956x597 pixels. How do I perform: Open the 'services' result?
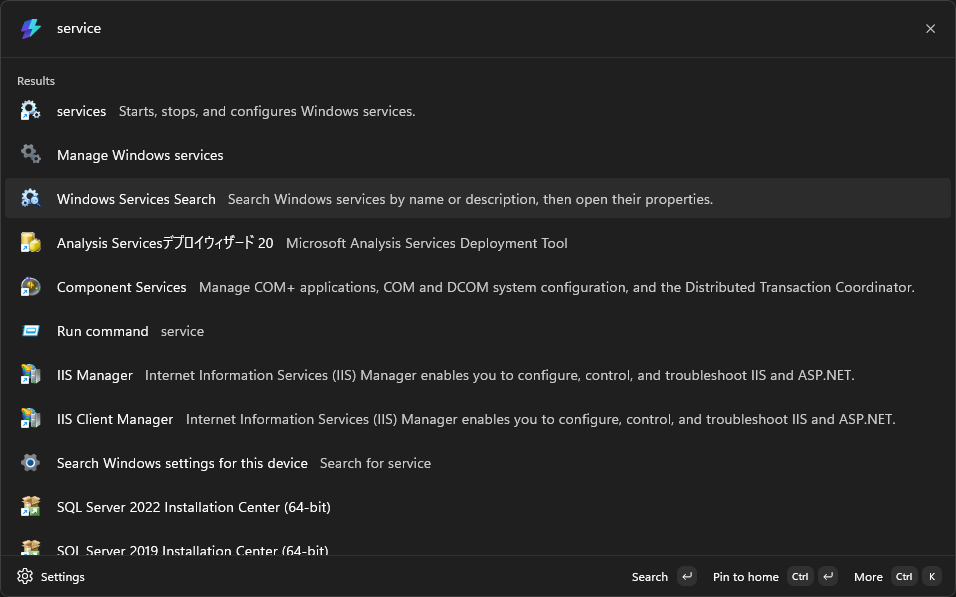(x=478, y=111)
